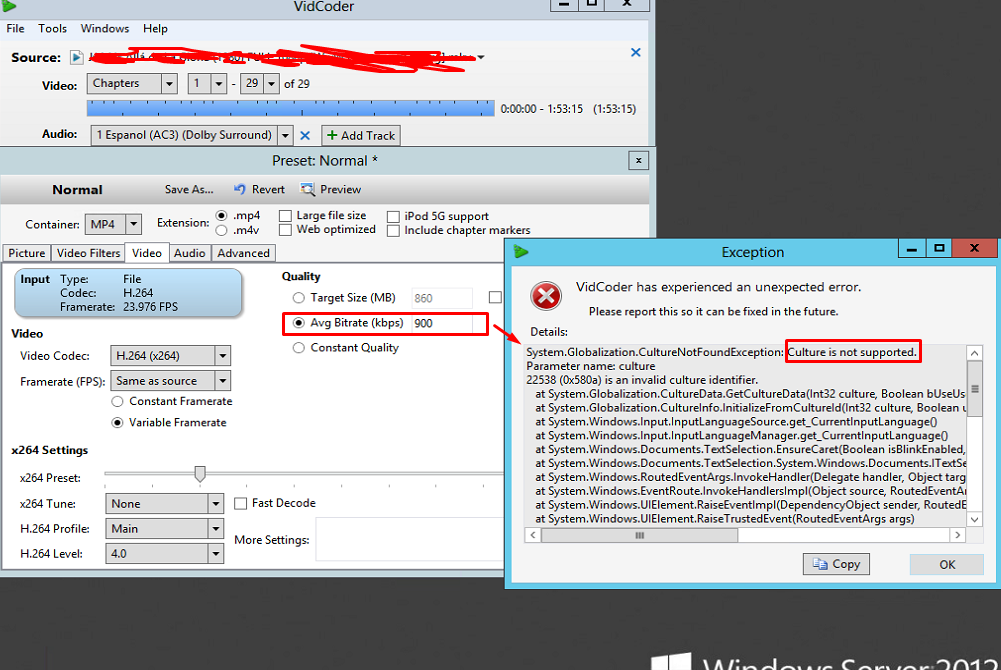Click the scroll up arrow in exception details
The image size is (1001, 670).
coord(974,354)
